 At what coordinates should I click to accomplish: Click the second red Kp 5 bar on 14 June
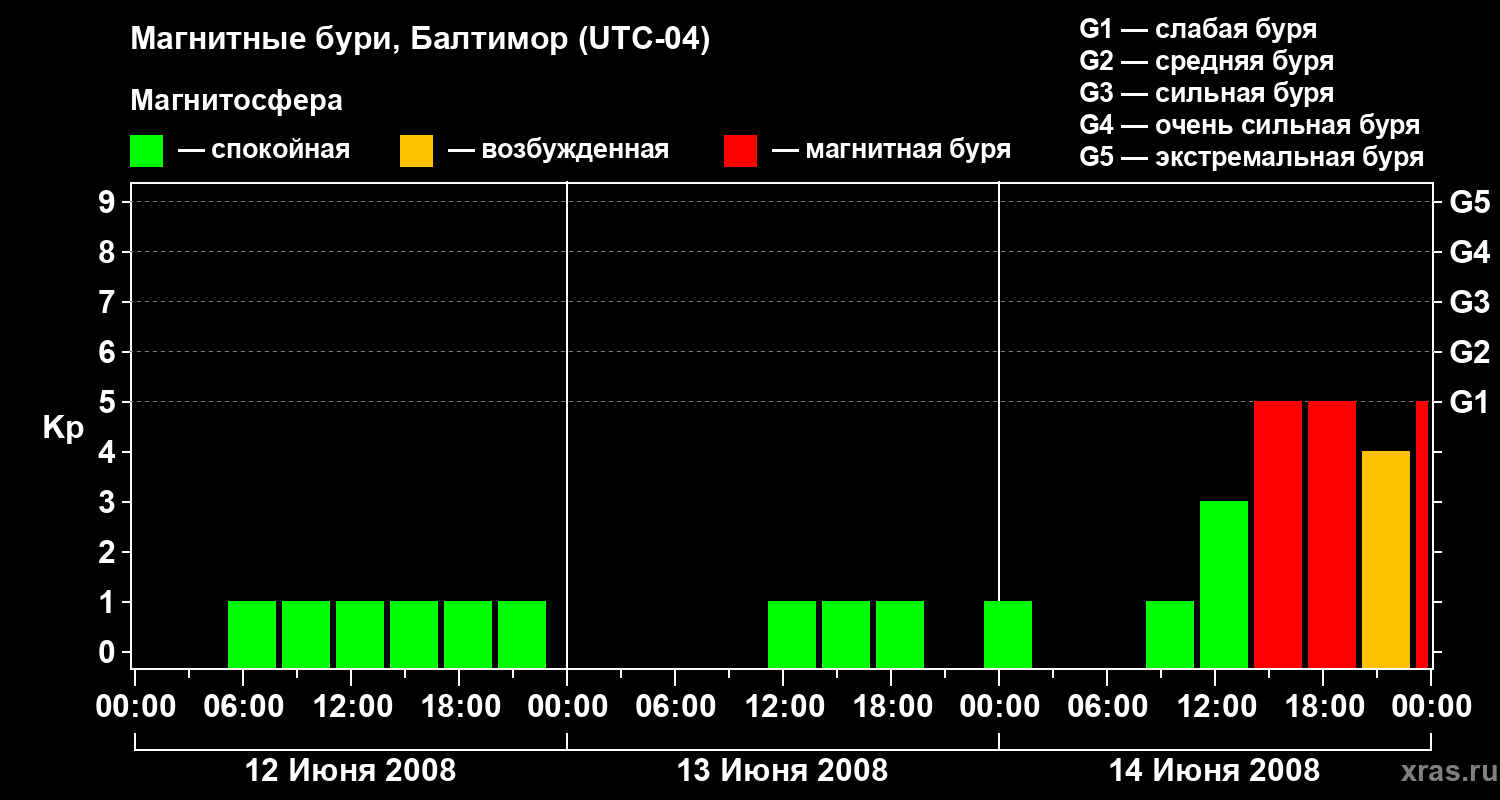(1332, 534)
